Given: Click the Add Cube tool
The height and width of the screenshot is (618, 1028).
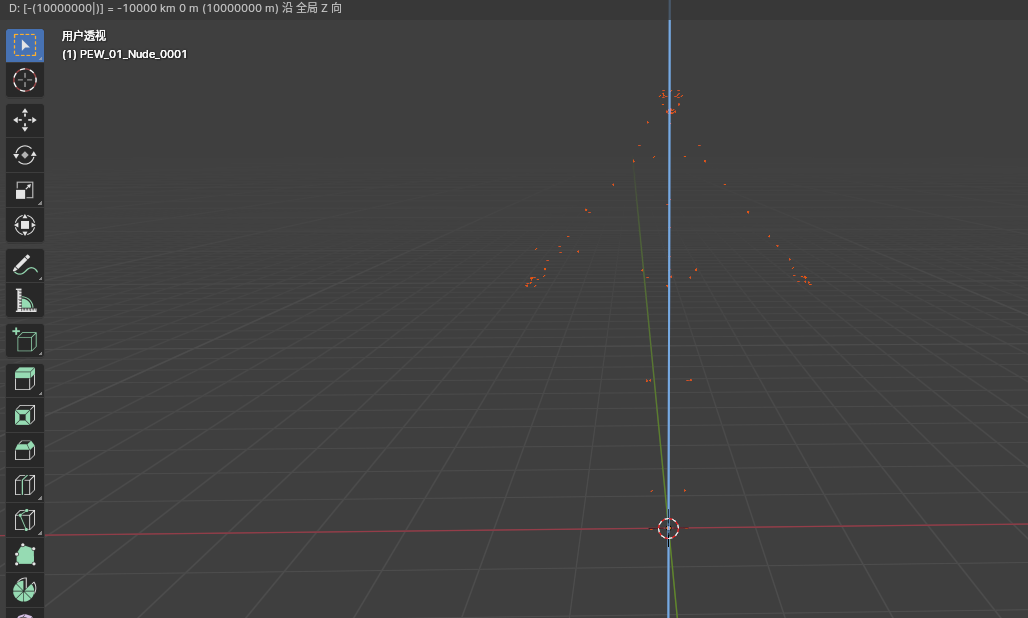Looking at the screenshot, I should 25,340.
